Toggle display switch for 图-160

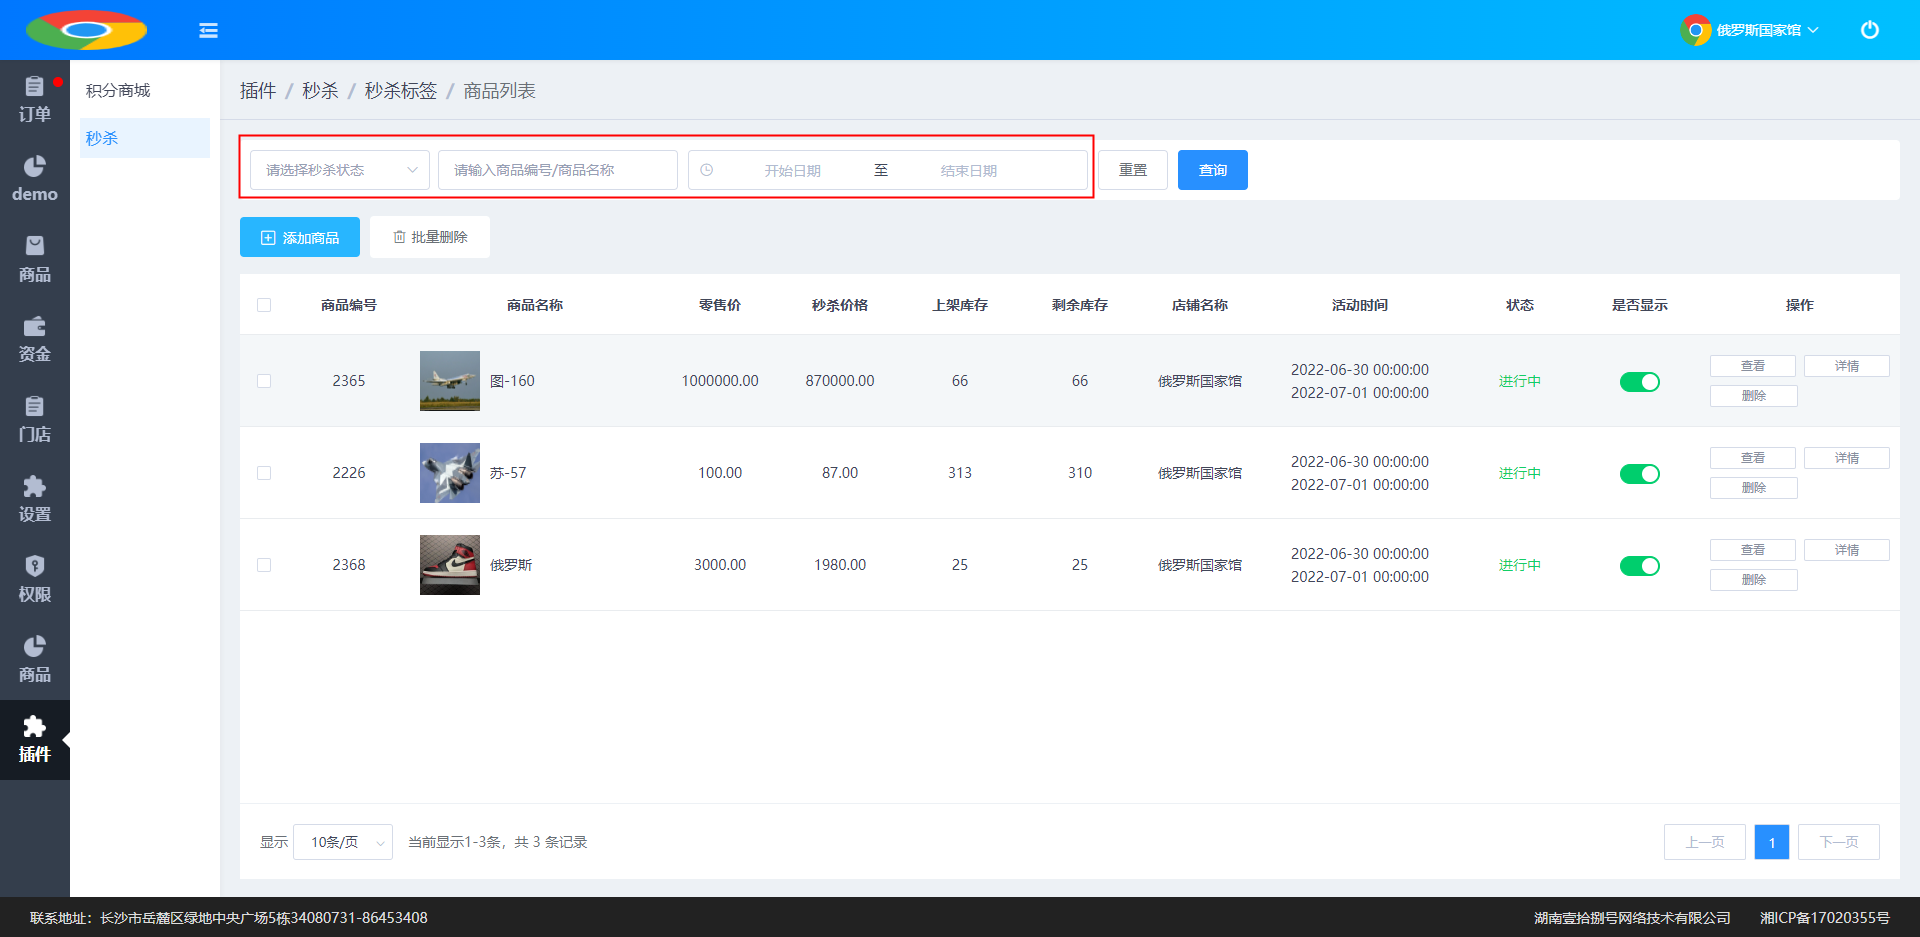click(x=1640, y=382)
